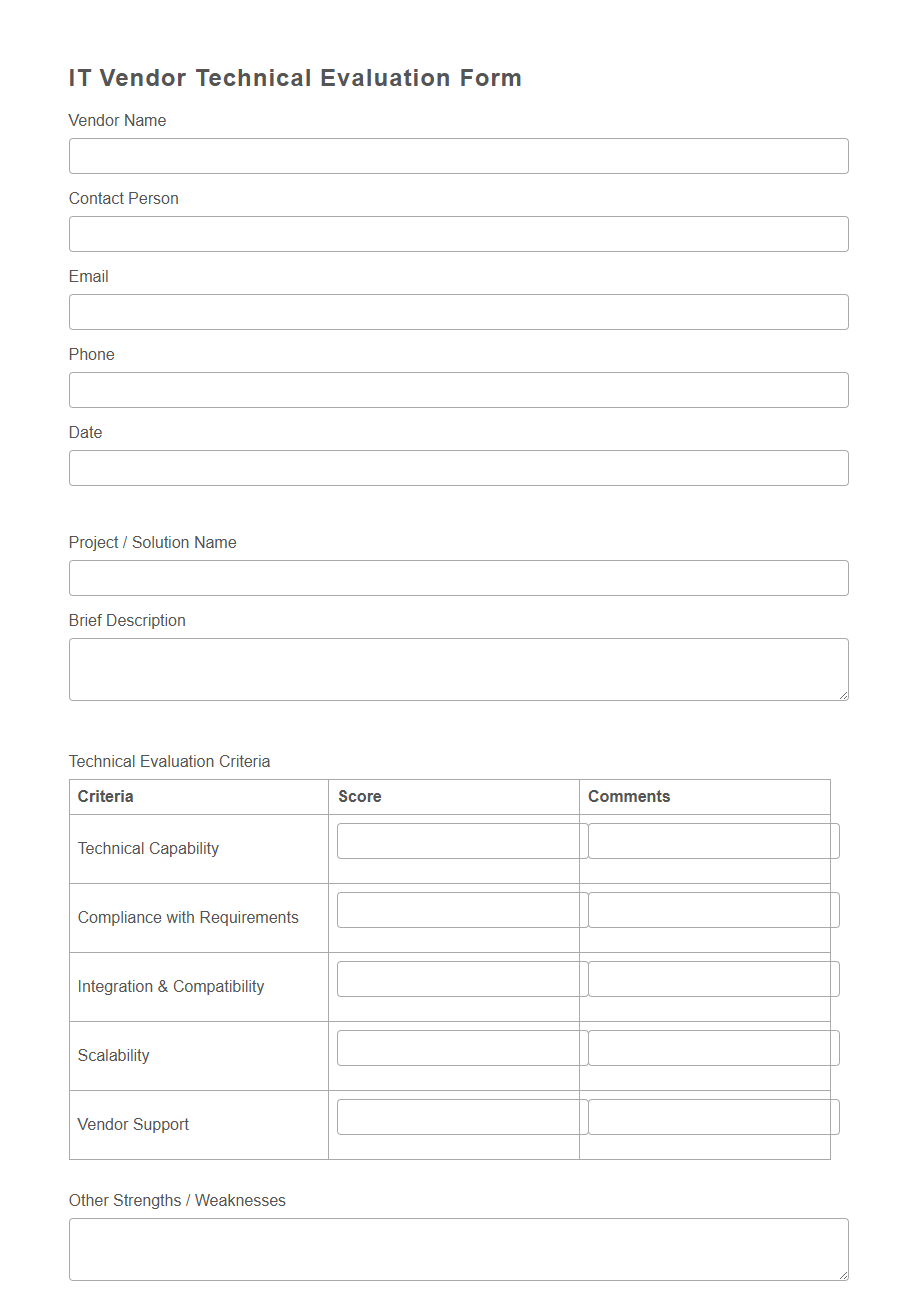
Task: Focus the Phone input field
Action: point(458,390)
